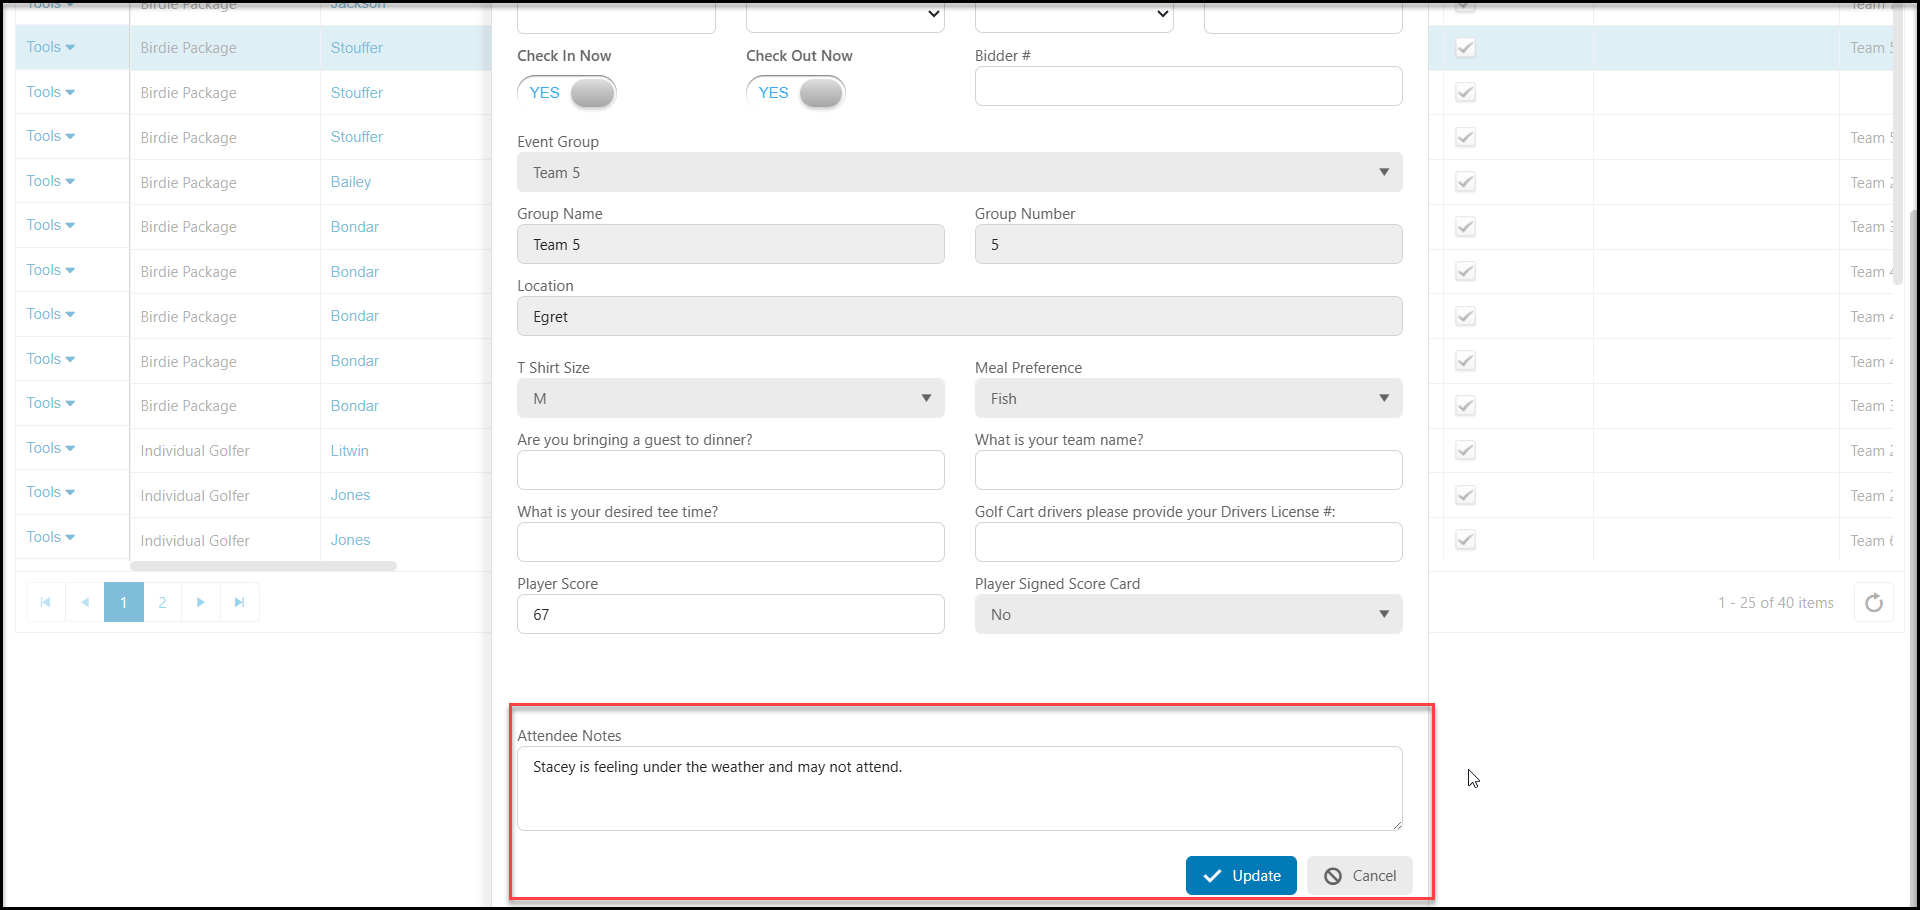Open the Player Signed Score Card dropdown

tap(1189, 614)
